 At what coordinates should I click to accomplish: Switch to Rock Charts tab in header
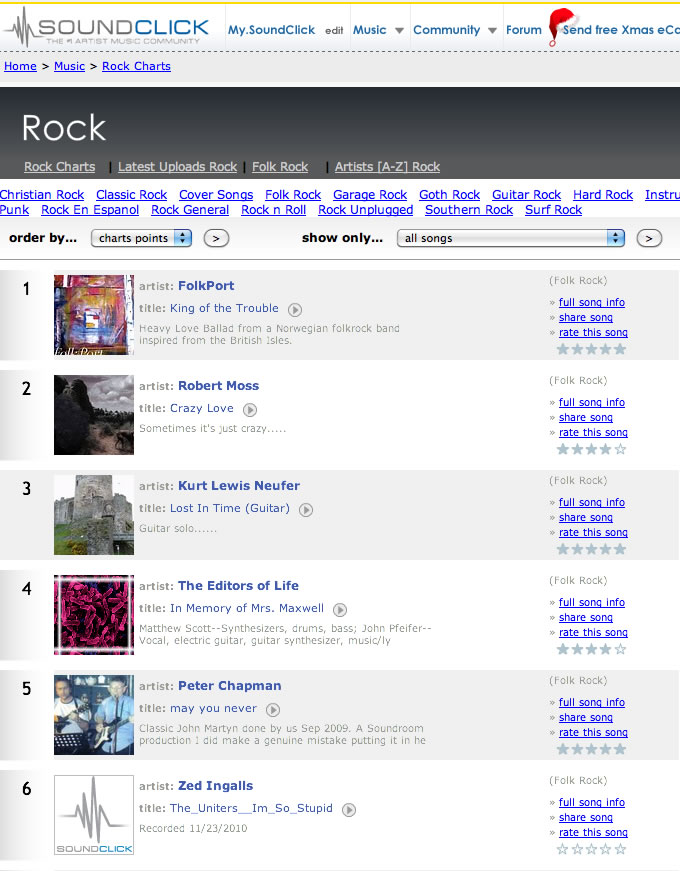pos(59,167)
